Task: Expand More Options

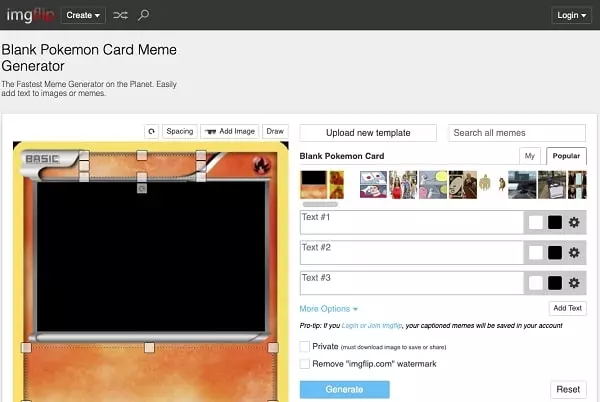Action: [x=328, y=309]
